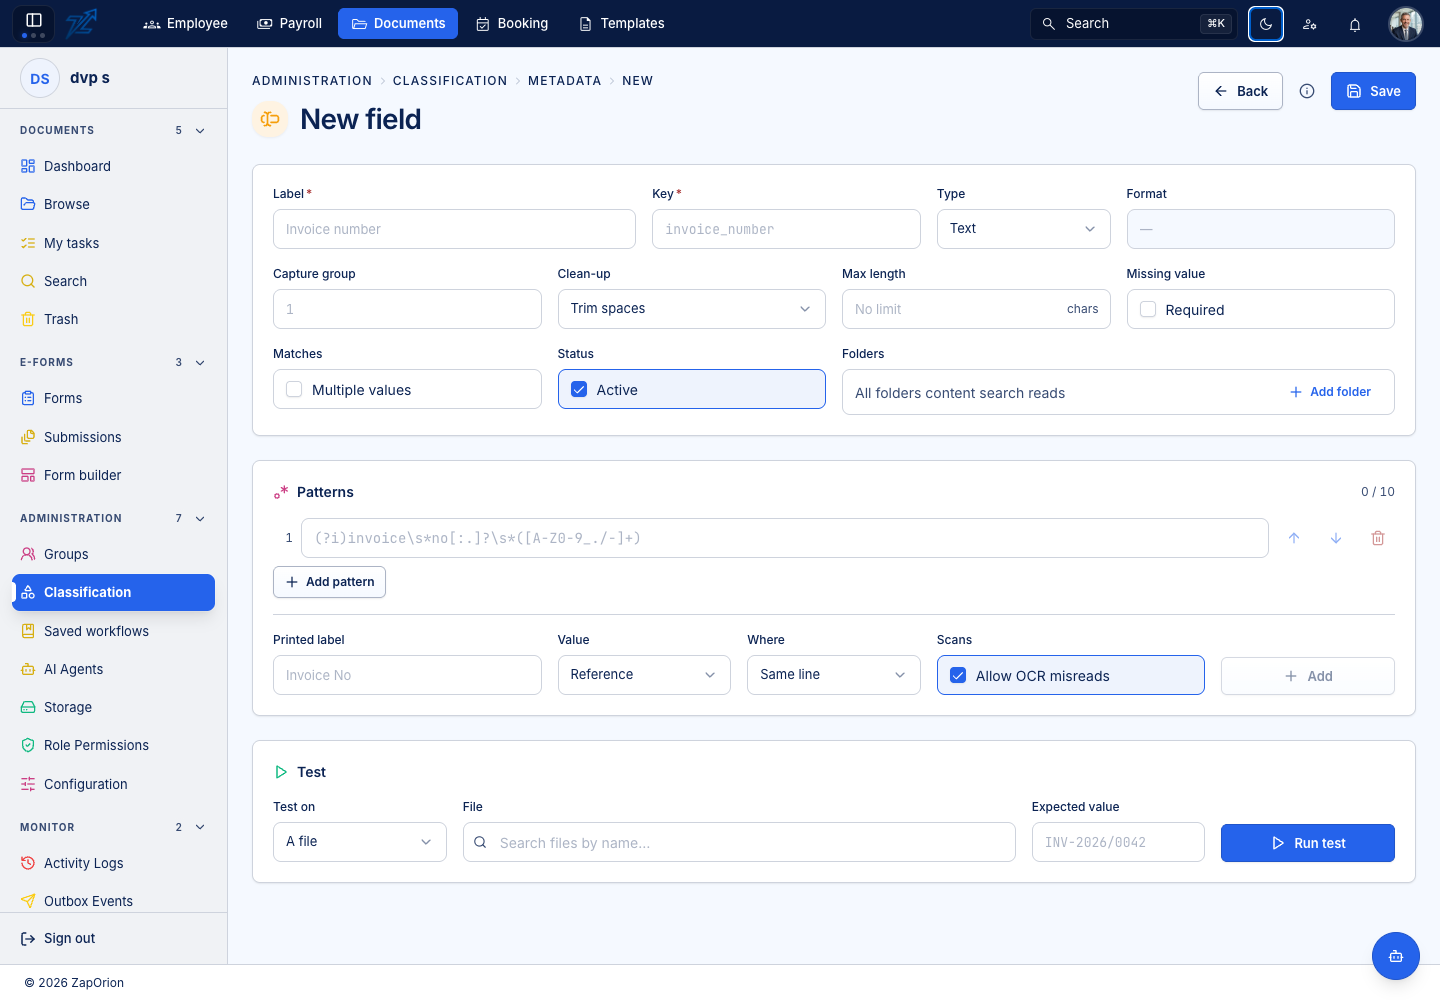Click the Label input field

click(454, 229)
